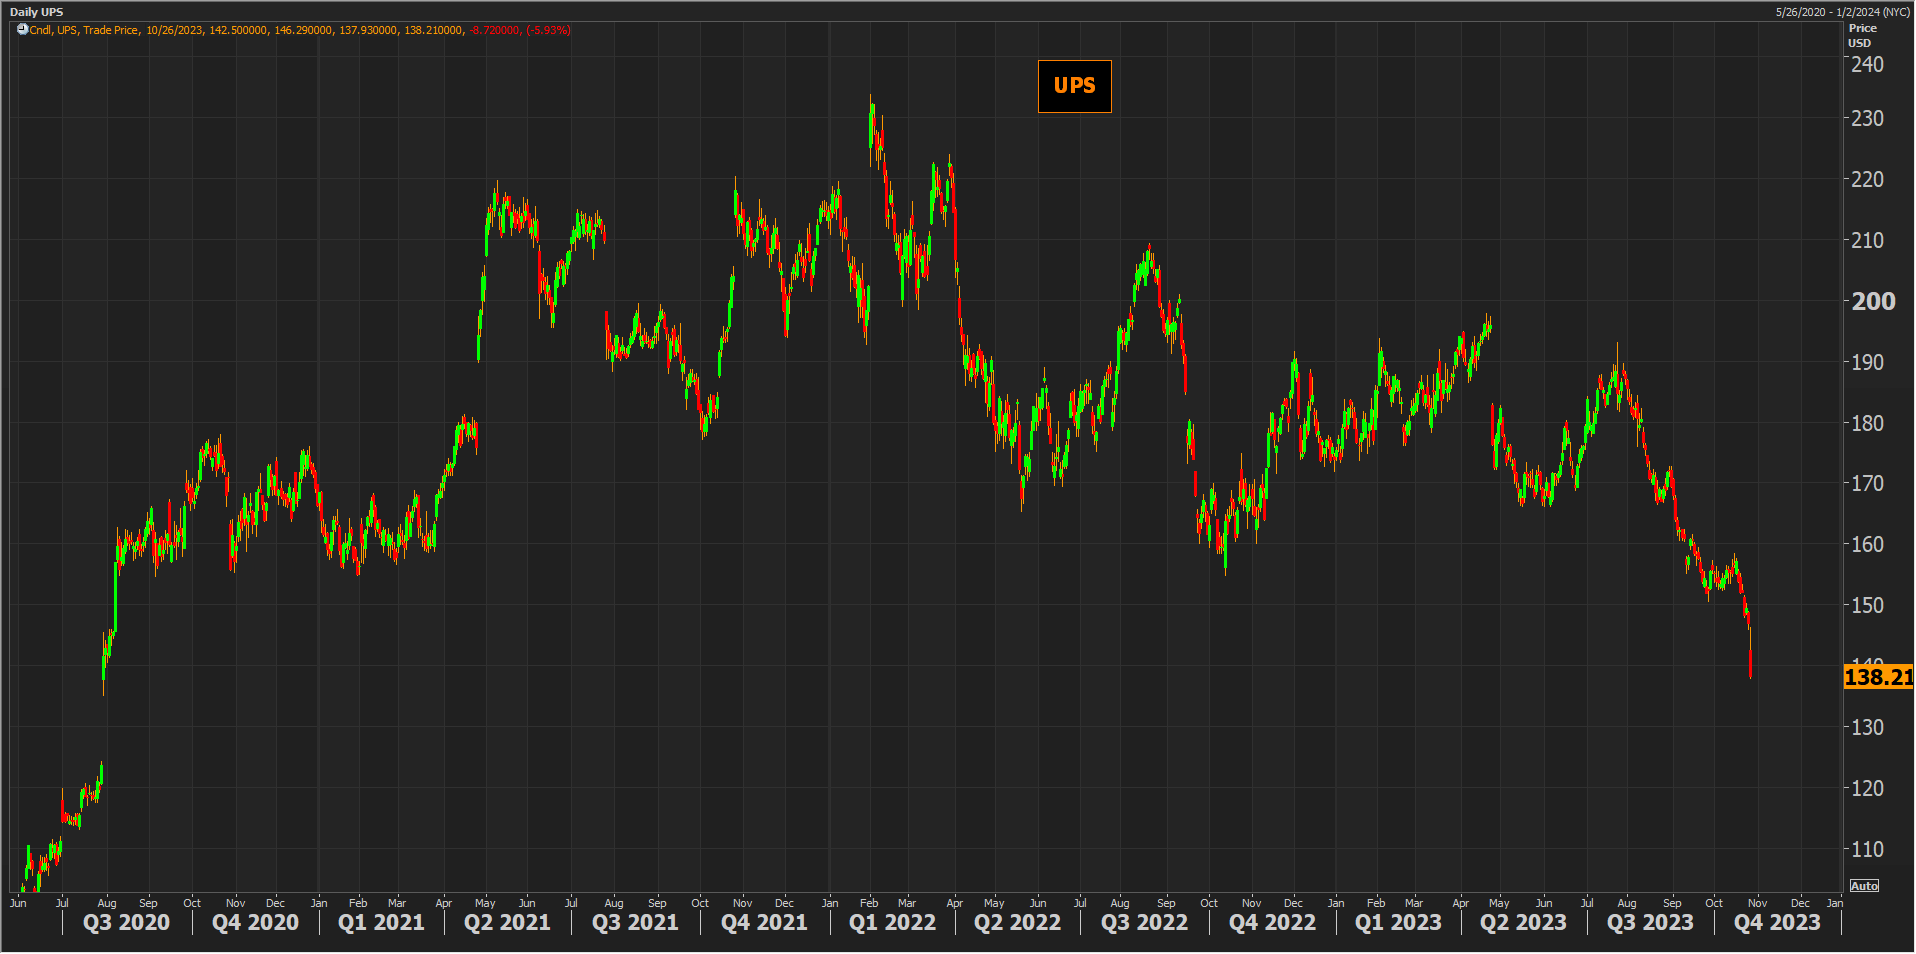The width and height of the screenshot is (1916, 954).
Task: Click the Q4 2022 quarter label
Action: (1272, 923)
